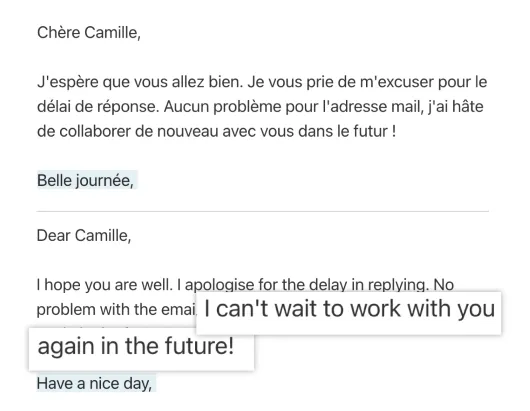The width and height of the screenshot is (530, 411).
Task: Click the words 'replying. No' in English paragraph
Action: coord(411,285)
